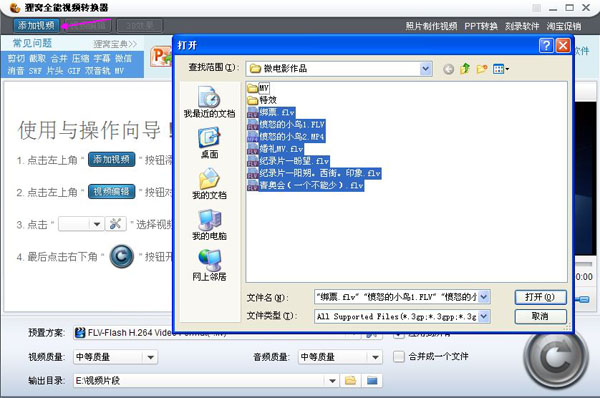Open 我最近的文档 in places bar
Viewport: 600px width, 398px height.
click(x=209, y=102)
